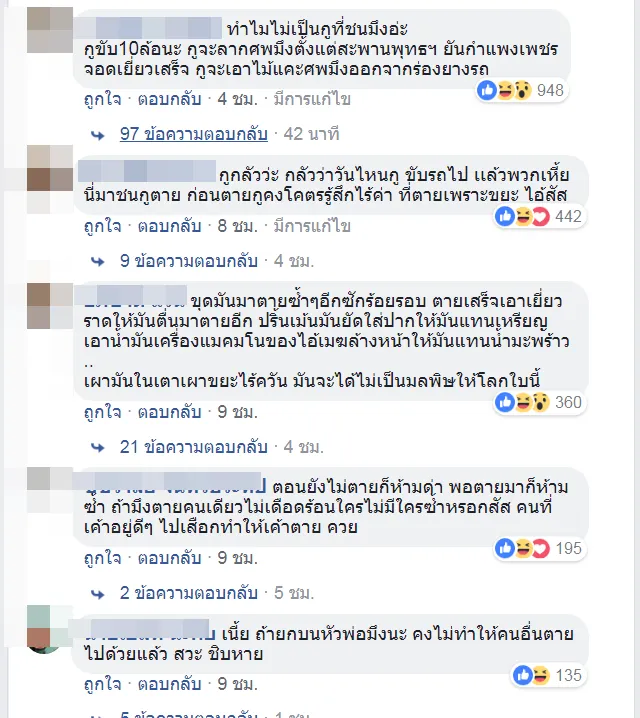The width and height of the screenshot is (640, 718).
Task: Click ถูกใจ on the first comment
Action: point(103,99)
